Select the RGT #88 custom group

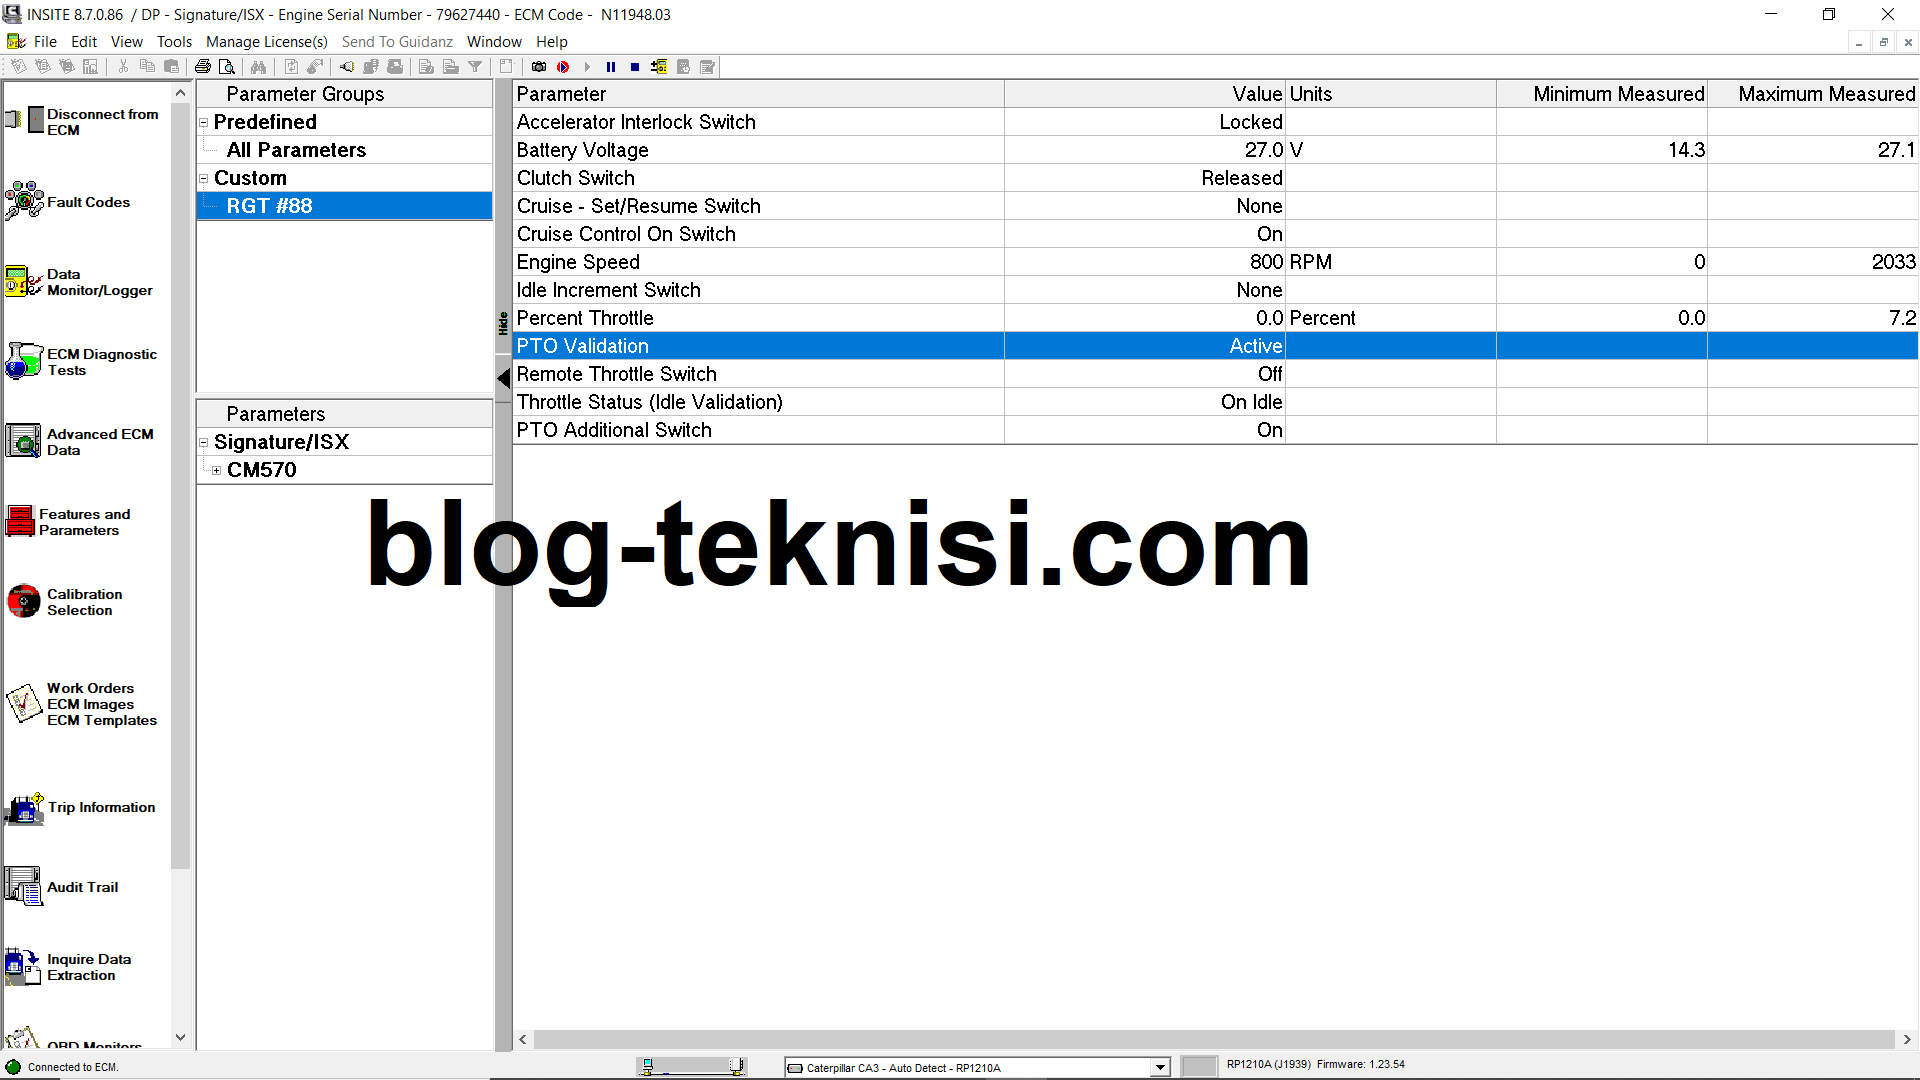(270, 205)
